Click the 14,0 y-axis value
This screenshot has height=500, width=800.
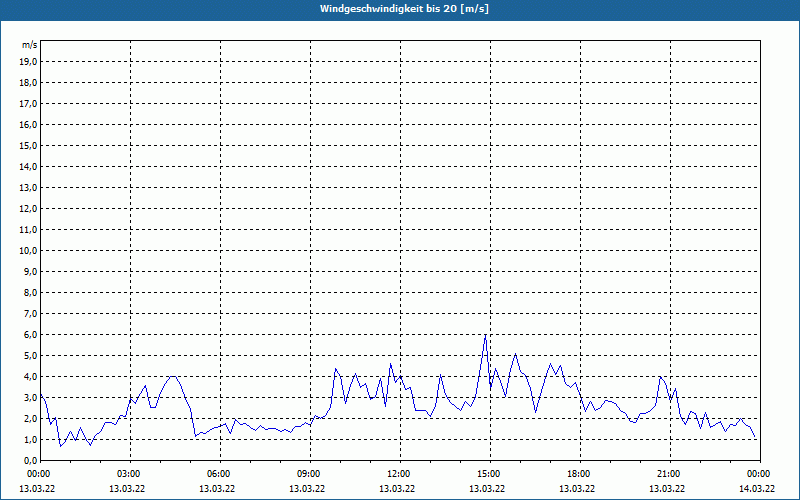[29, 166]
